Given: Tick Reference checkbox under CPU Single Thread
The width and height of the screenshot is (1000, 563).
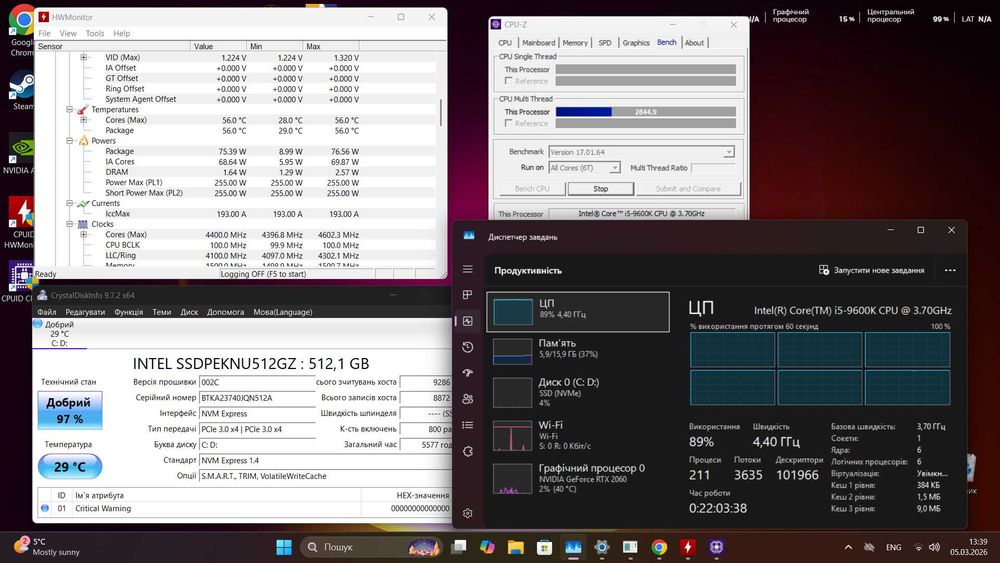Looking at the screenshot, I should tap(508, 81).
